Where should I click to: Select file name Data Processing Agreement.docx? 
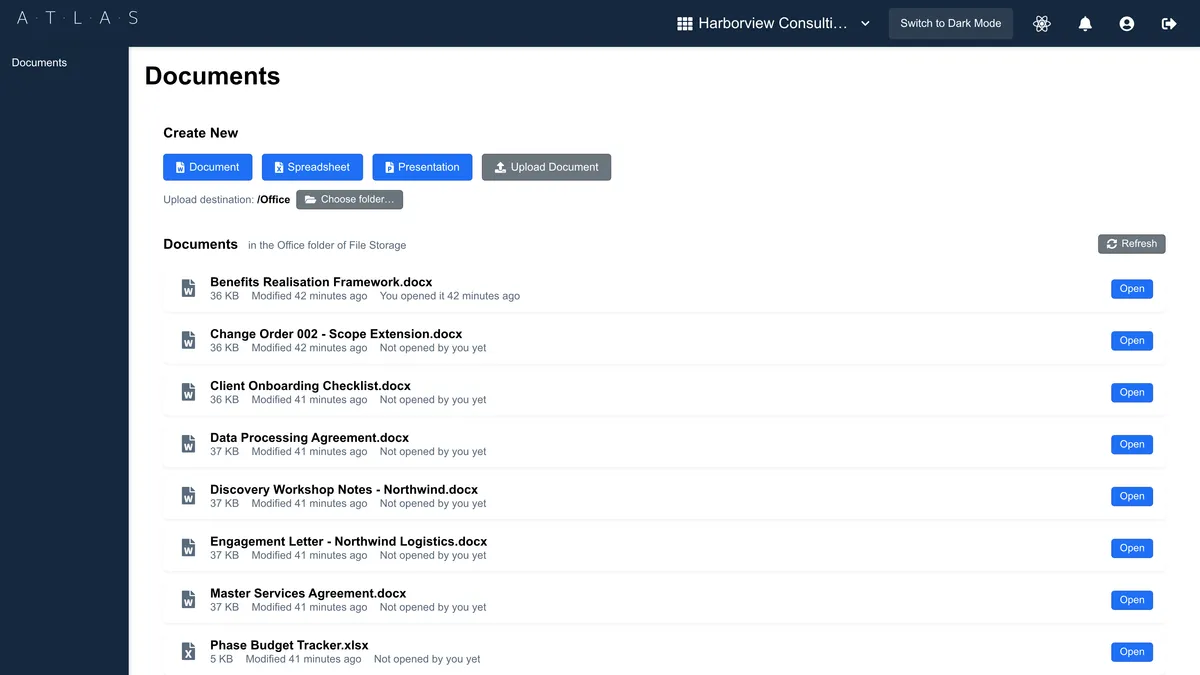[x=309, y=438]
